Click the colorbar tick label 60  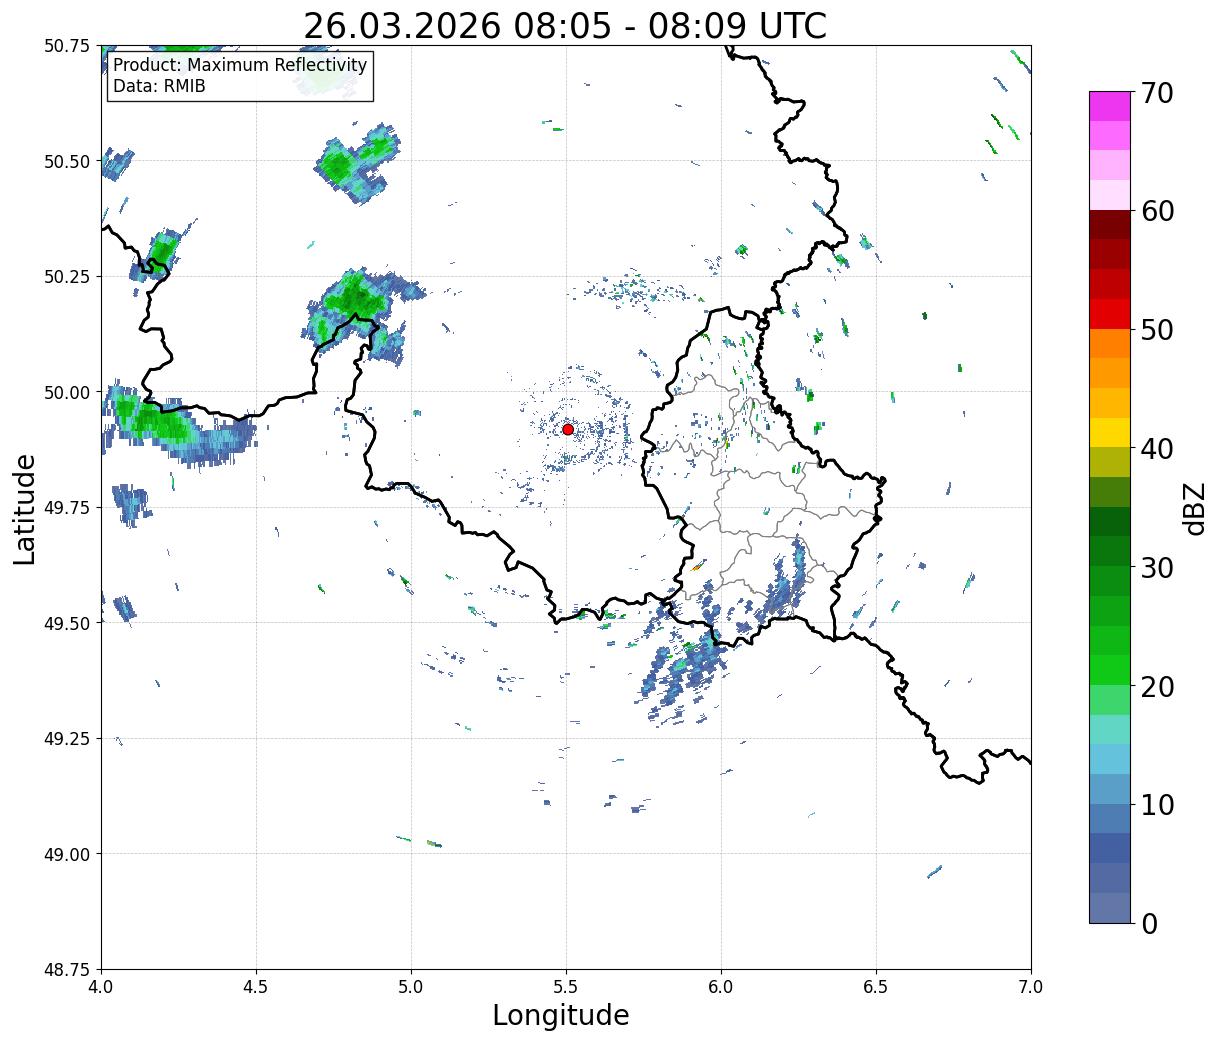pyautogui.click(x=1157, y=211)
